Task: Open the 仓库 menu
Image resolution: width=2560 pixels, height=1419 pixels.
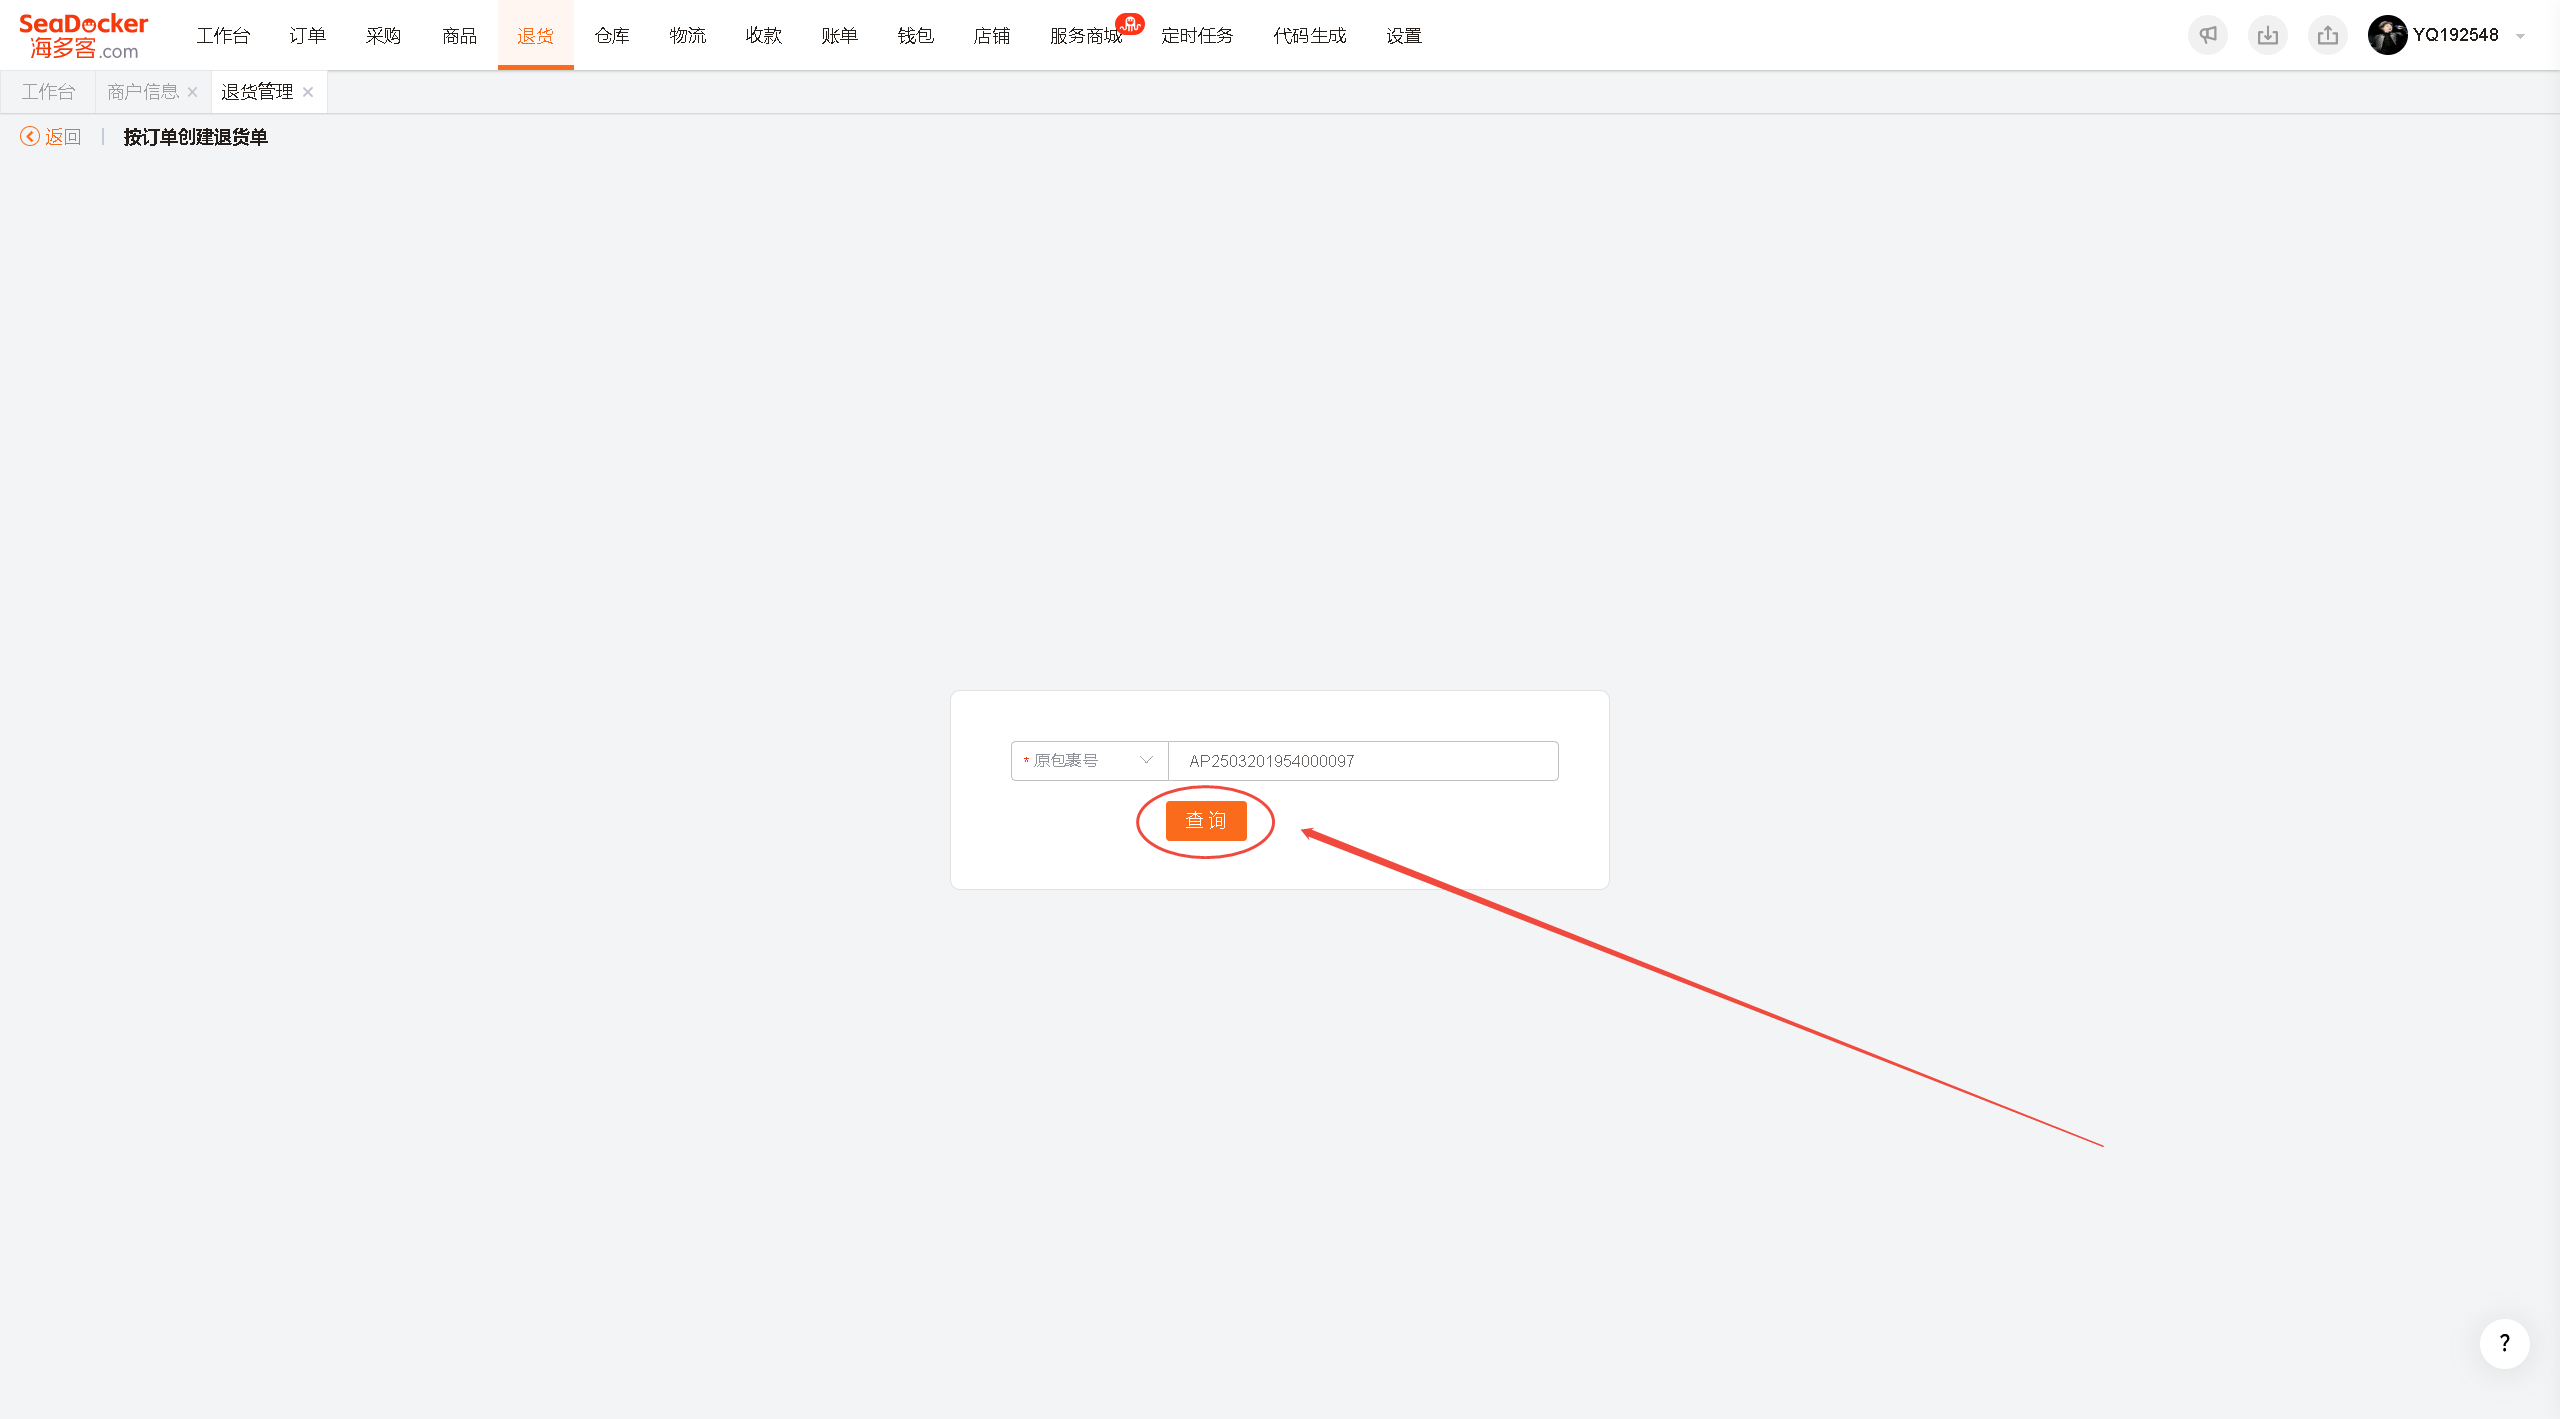Action: 612,36
